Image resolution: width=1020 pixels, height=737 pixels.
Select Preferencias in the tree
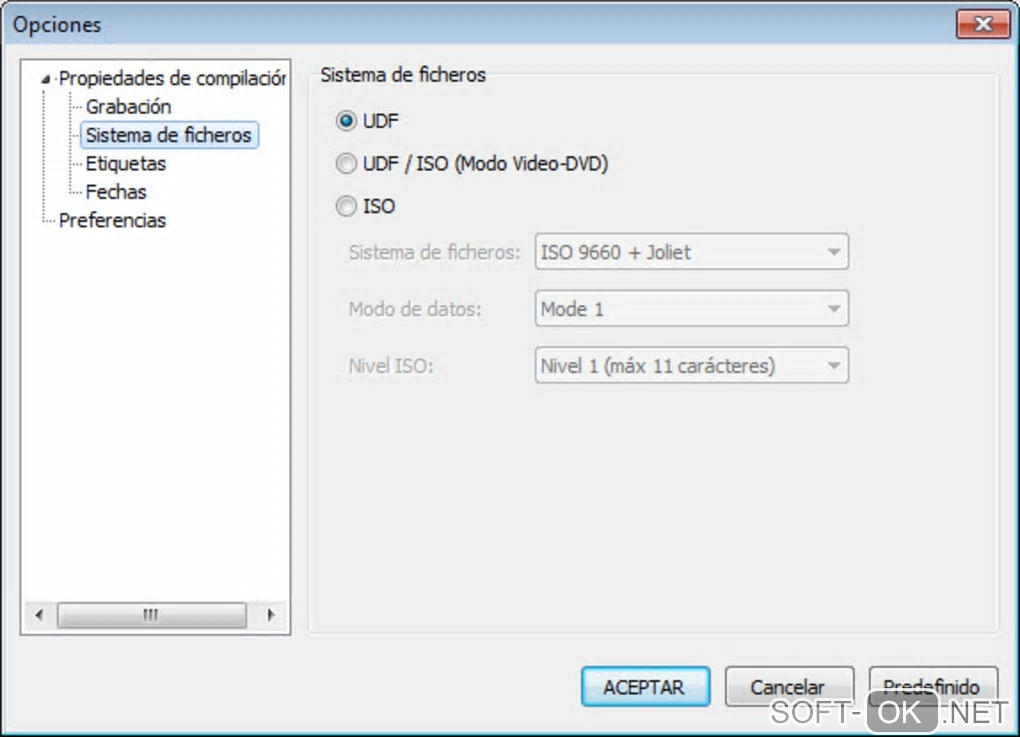112,221
